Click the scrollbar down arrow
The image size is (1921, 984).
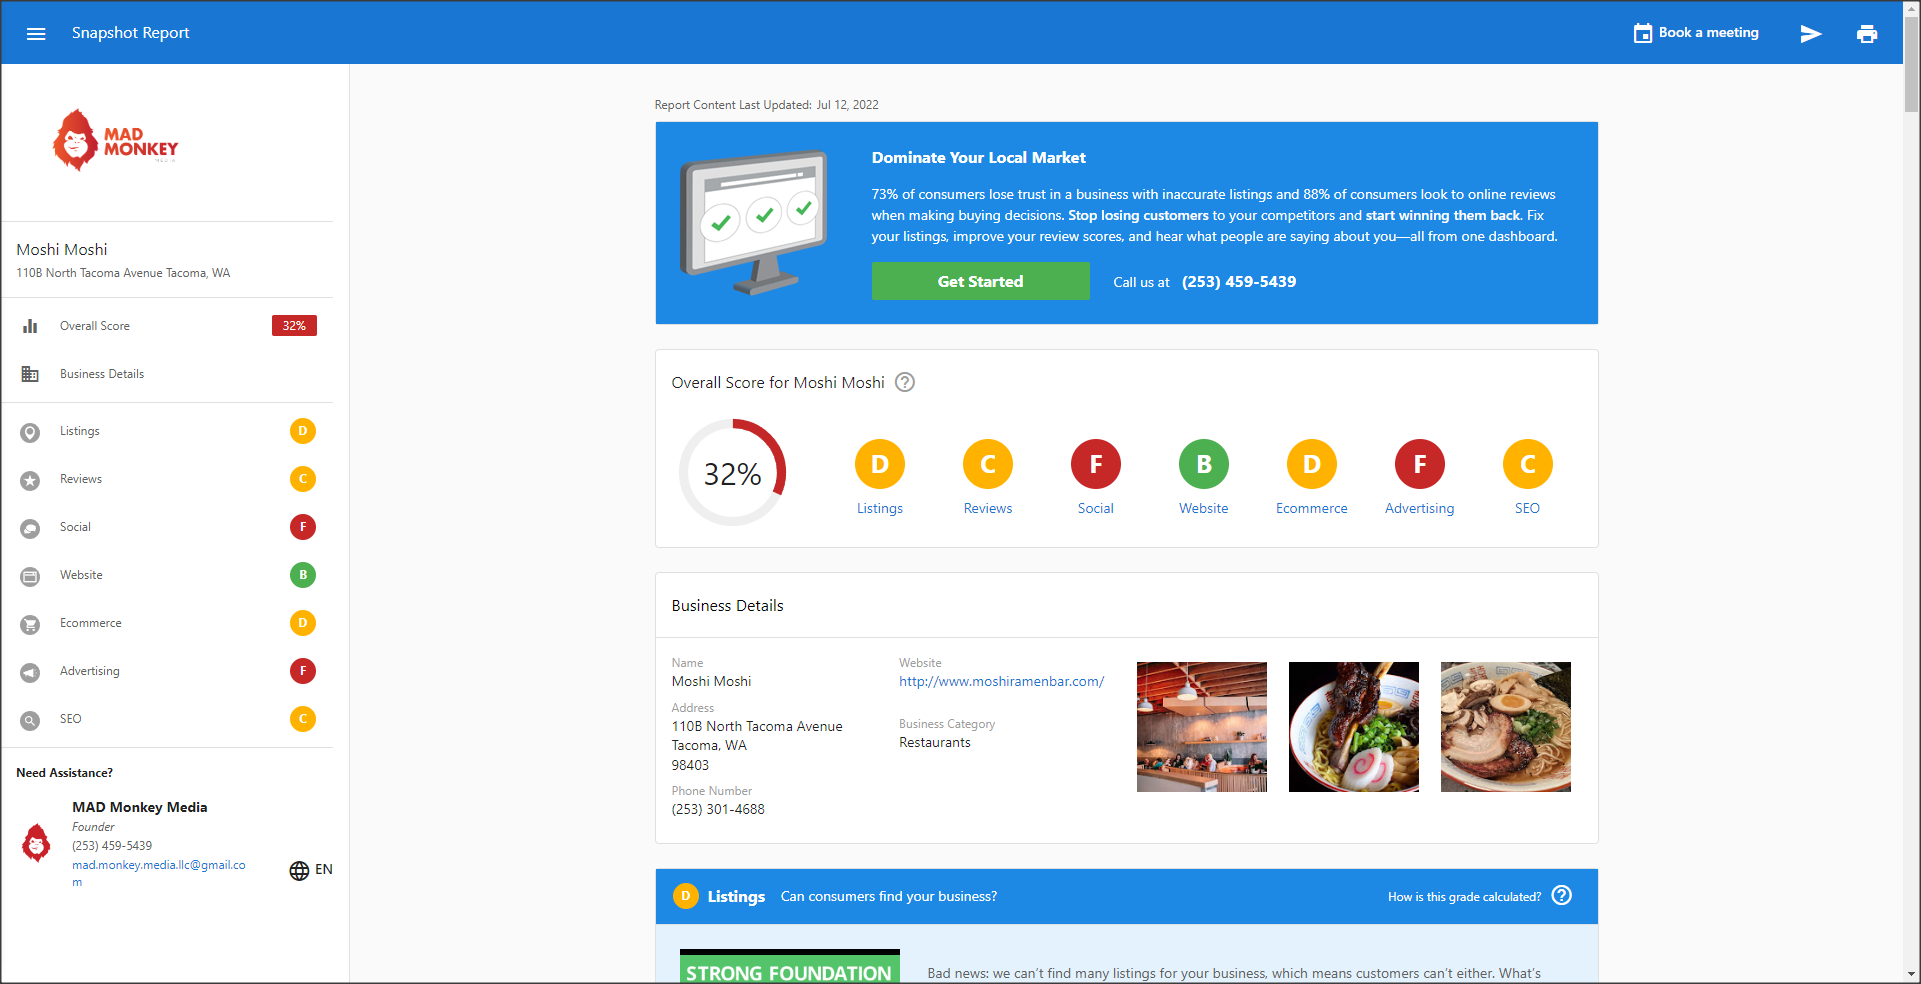click(1911, 974)
